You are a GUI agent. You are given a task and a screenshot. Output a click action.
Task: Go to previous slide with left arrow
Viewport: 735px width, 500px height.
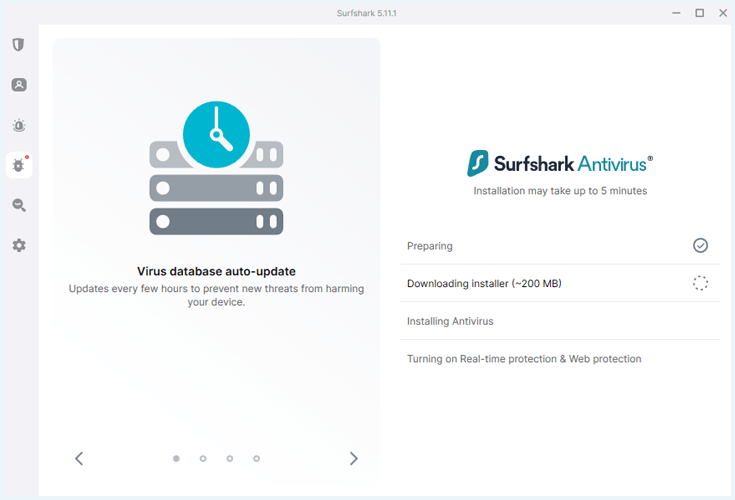tap(79, 458)
